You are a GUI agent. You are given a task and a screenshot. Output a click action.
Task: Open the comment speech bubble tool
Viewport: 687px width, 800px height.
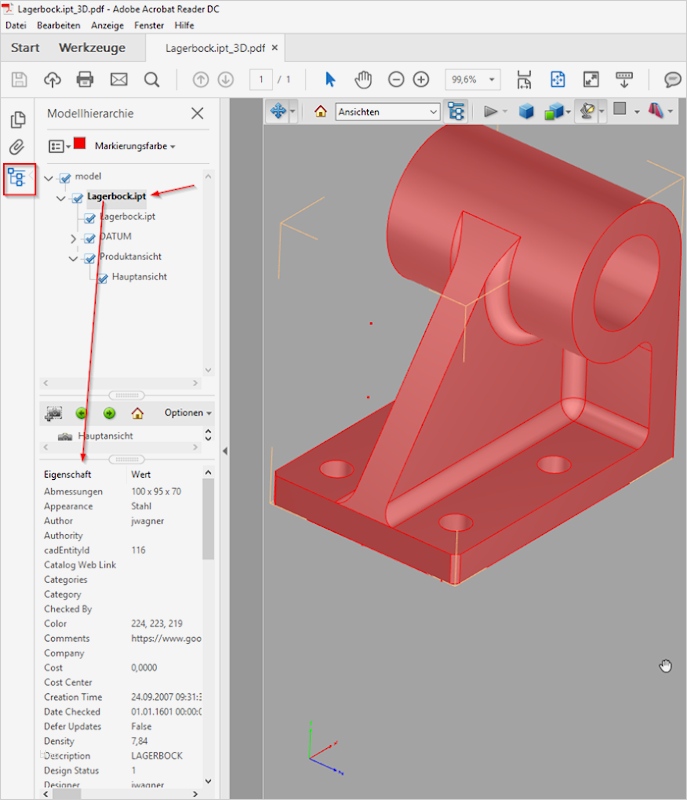[x=673, y=80]
